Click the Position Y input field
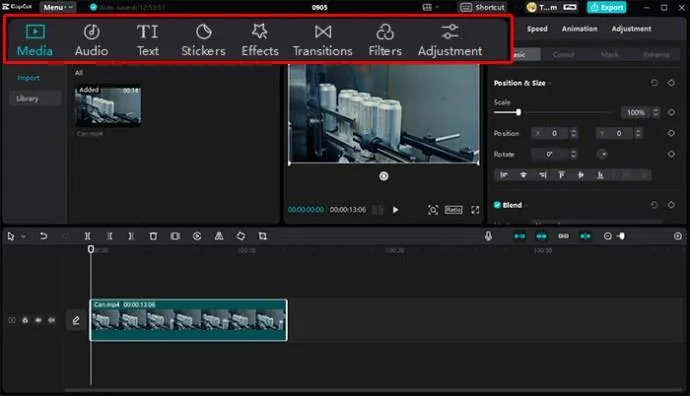The image size is (690, 396). [x=615, y=133]
